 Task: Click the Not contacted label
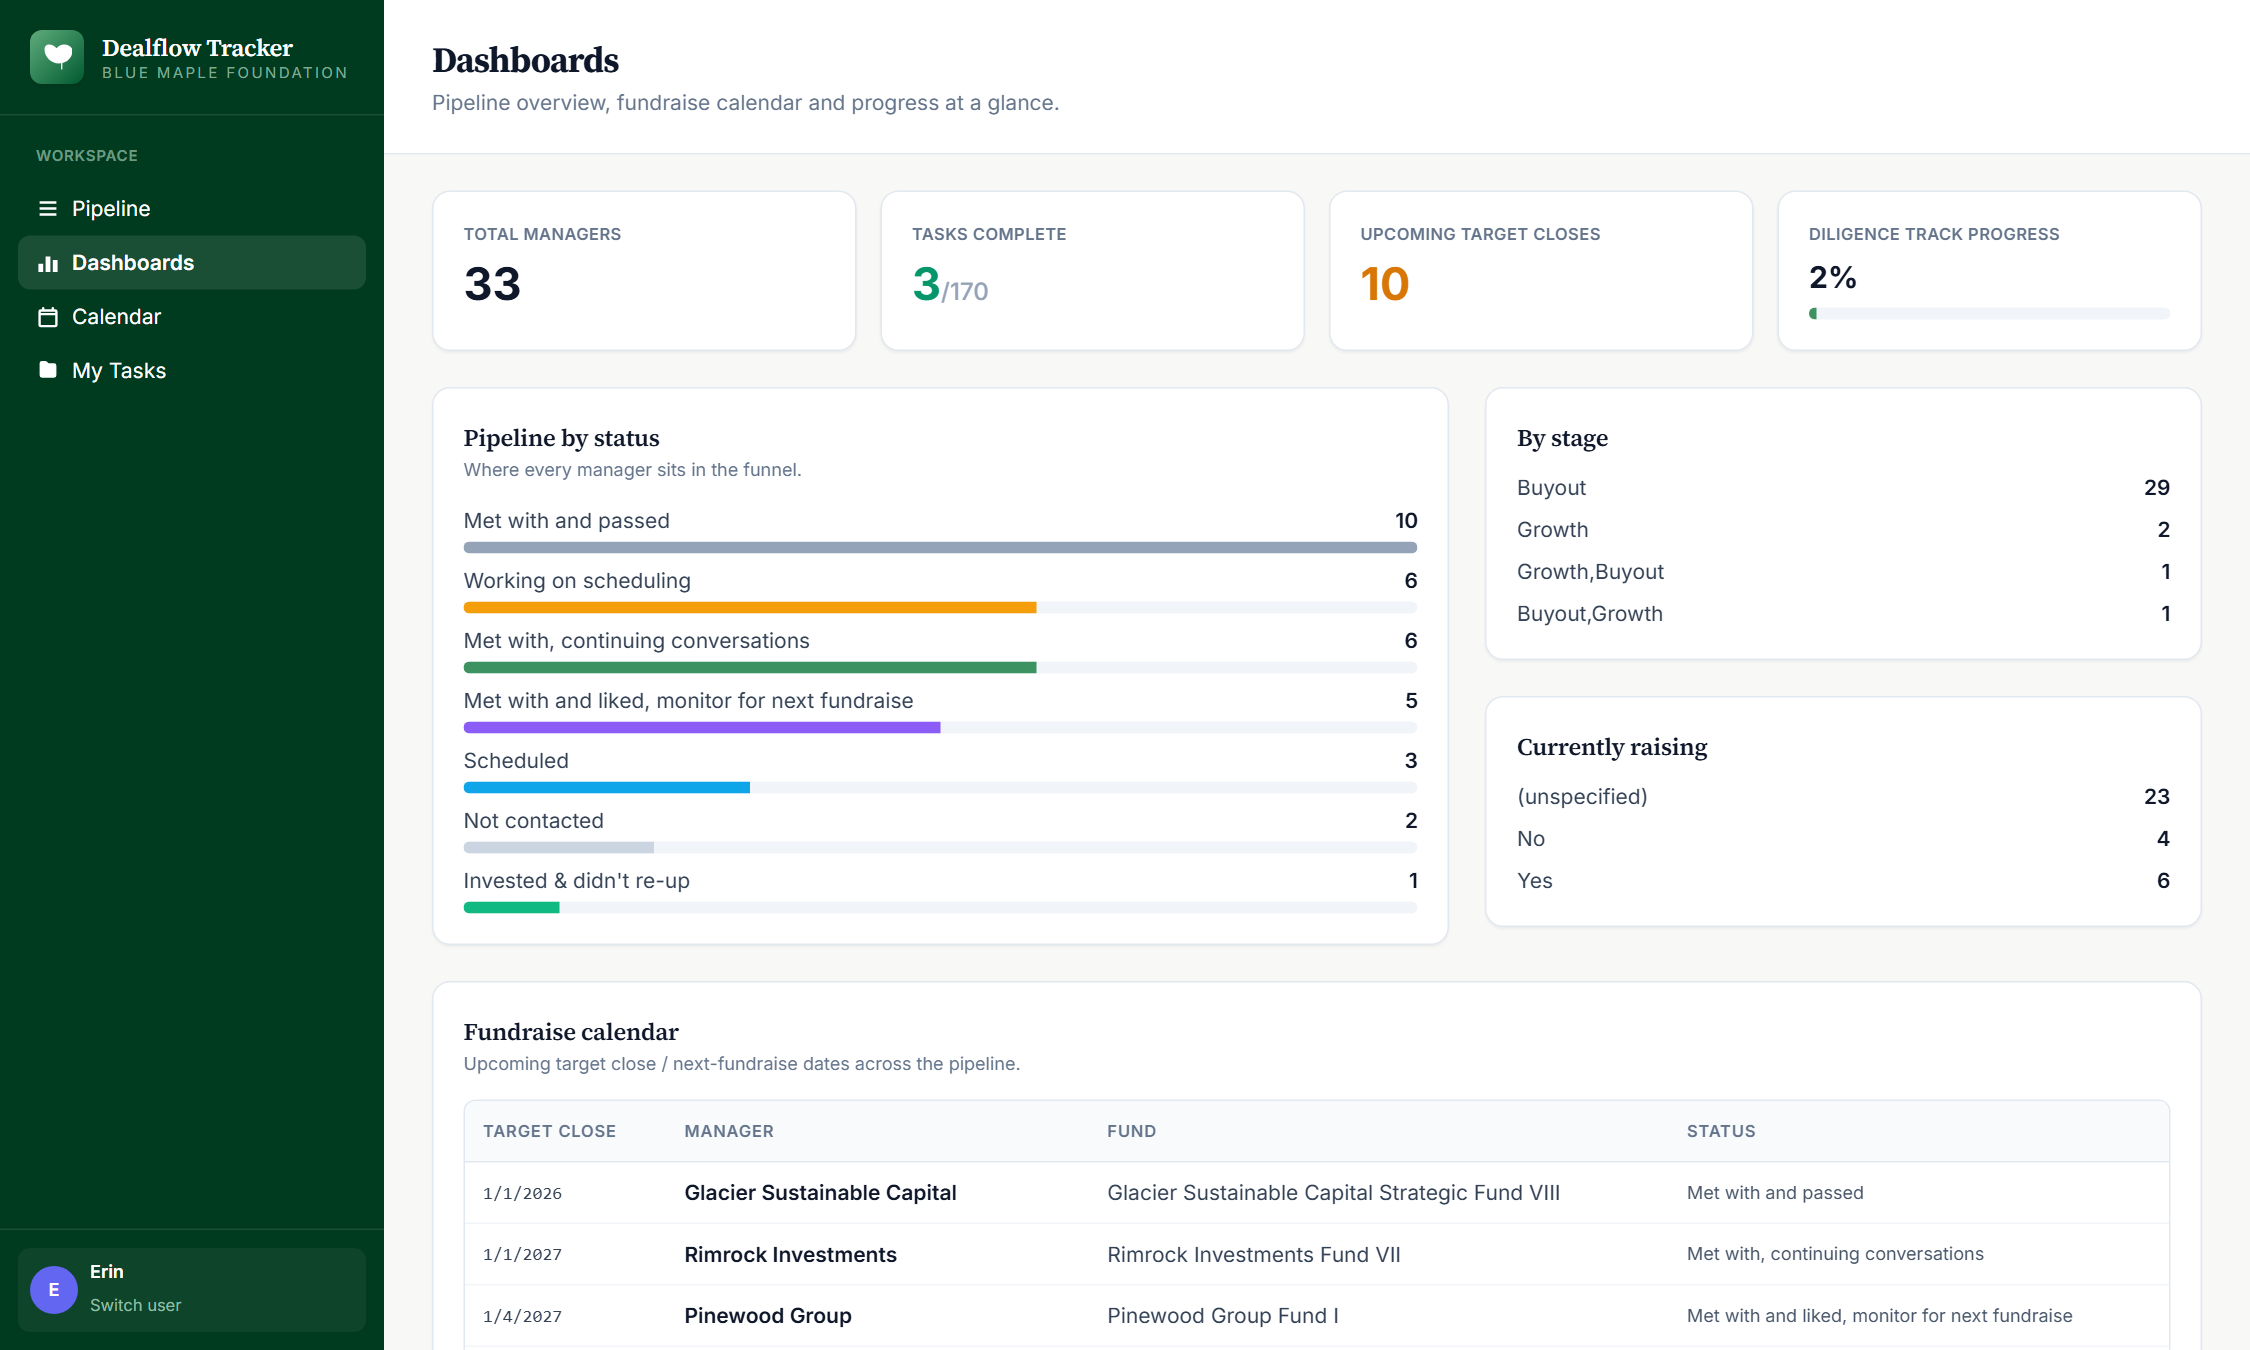[x=534, y=821]
